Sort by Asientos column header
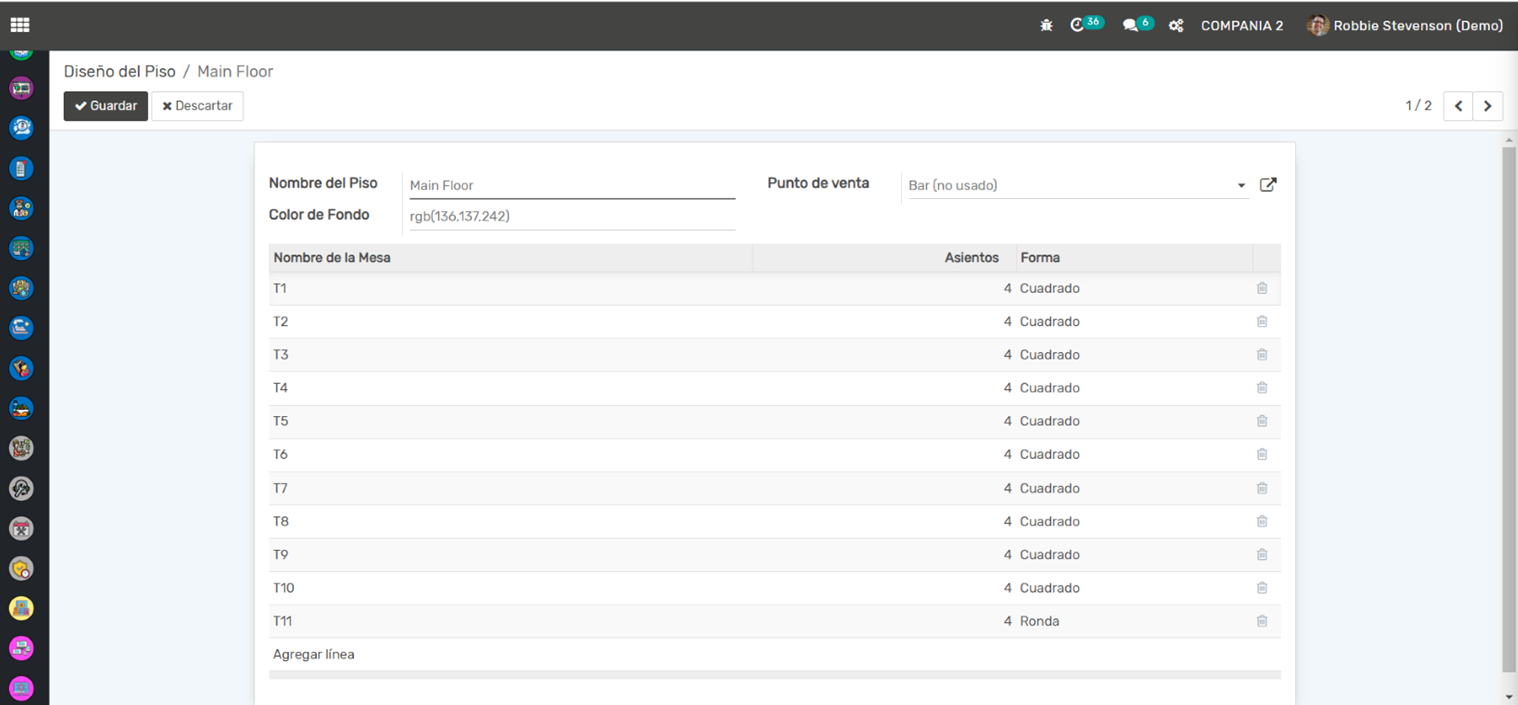Image resolution: width=1518 pixels, height=705 pixels. (971, 258)
